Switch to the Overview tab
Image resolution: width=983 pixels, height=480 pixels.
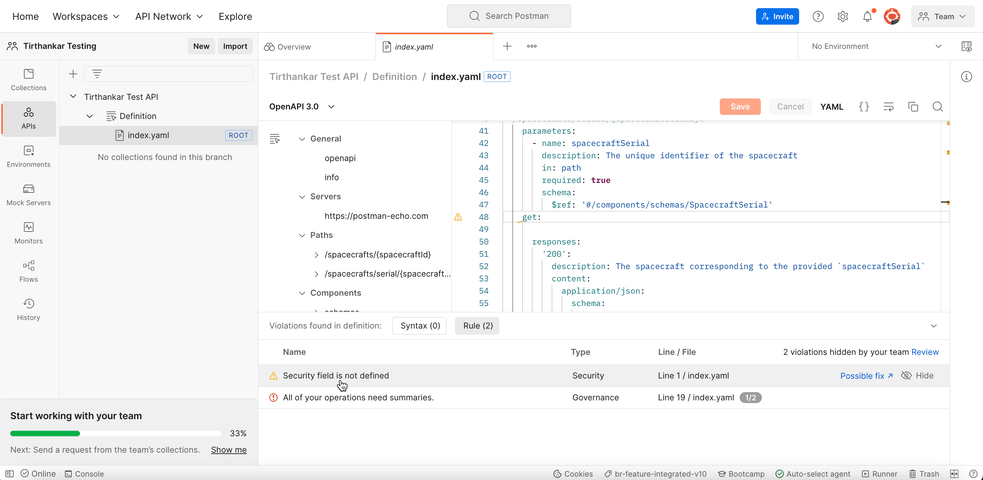[x=288, y=47]
